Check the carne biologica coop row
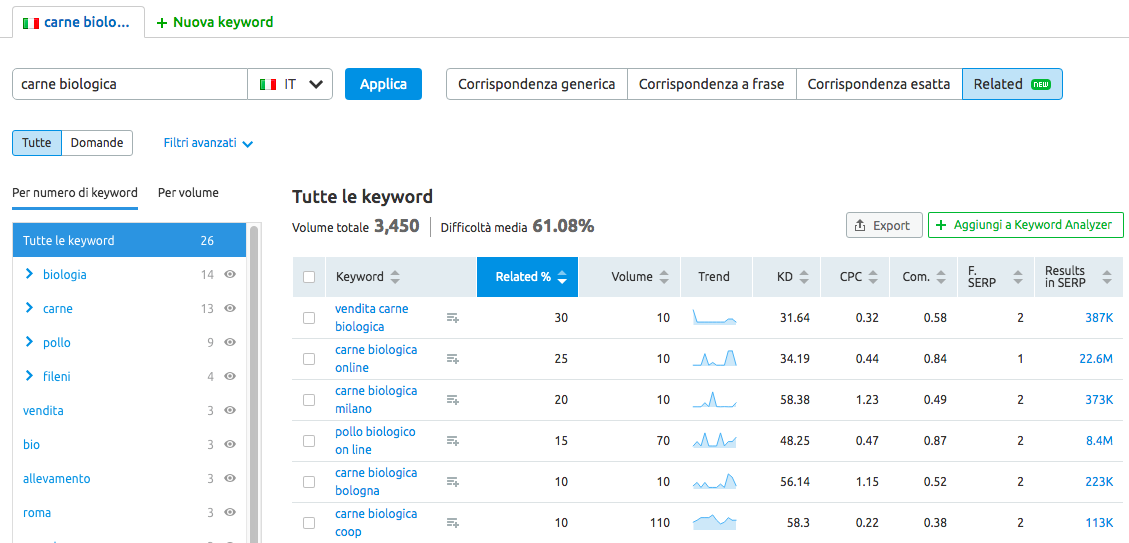The image size is (1129, 543). click(309, 523)
